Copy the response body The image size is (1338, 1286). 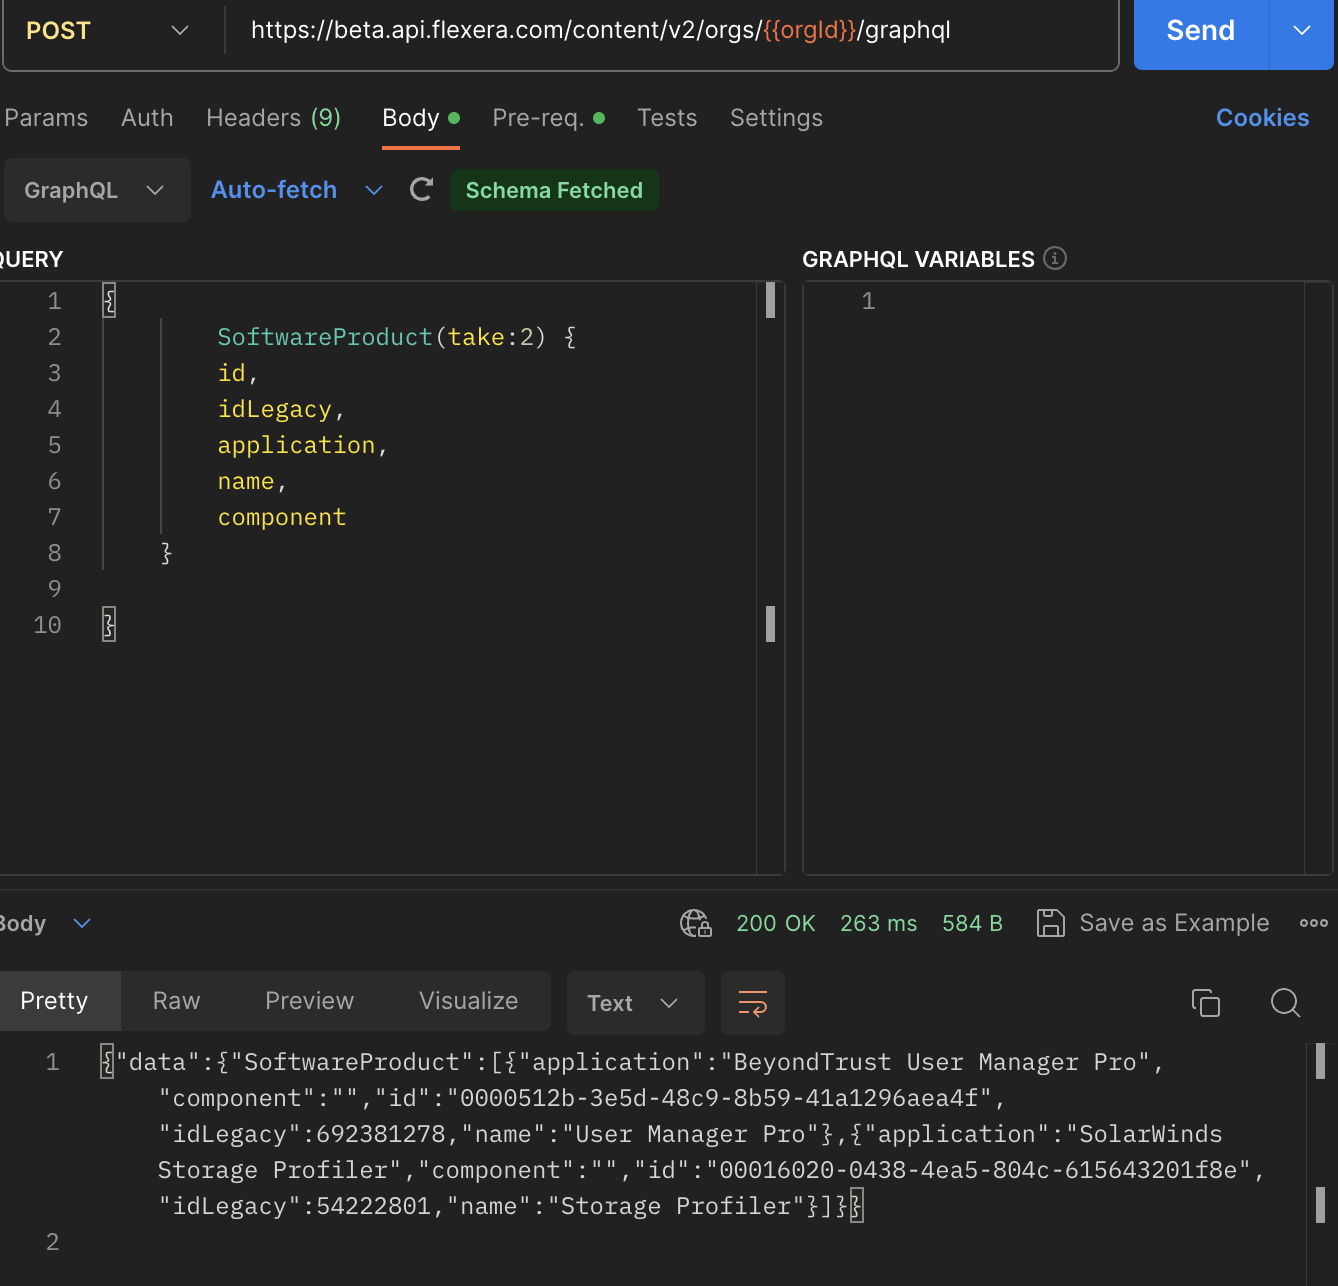[1206, 1003]
